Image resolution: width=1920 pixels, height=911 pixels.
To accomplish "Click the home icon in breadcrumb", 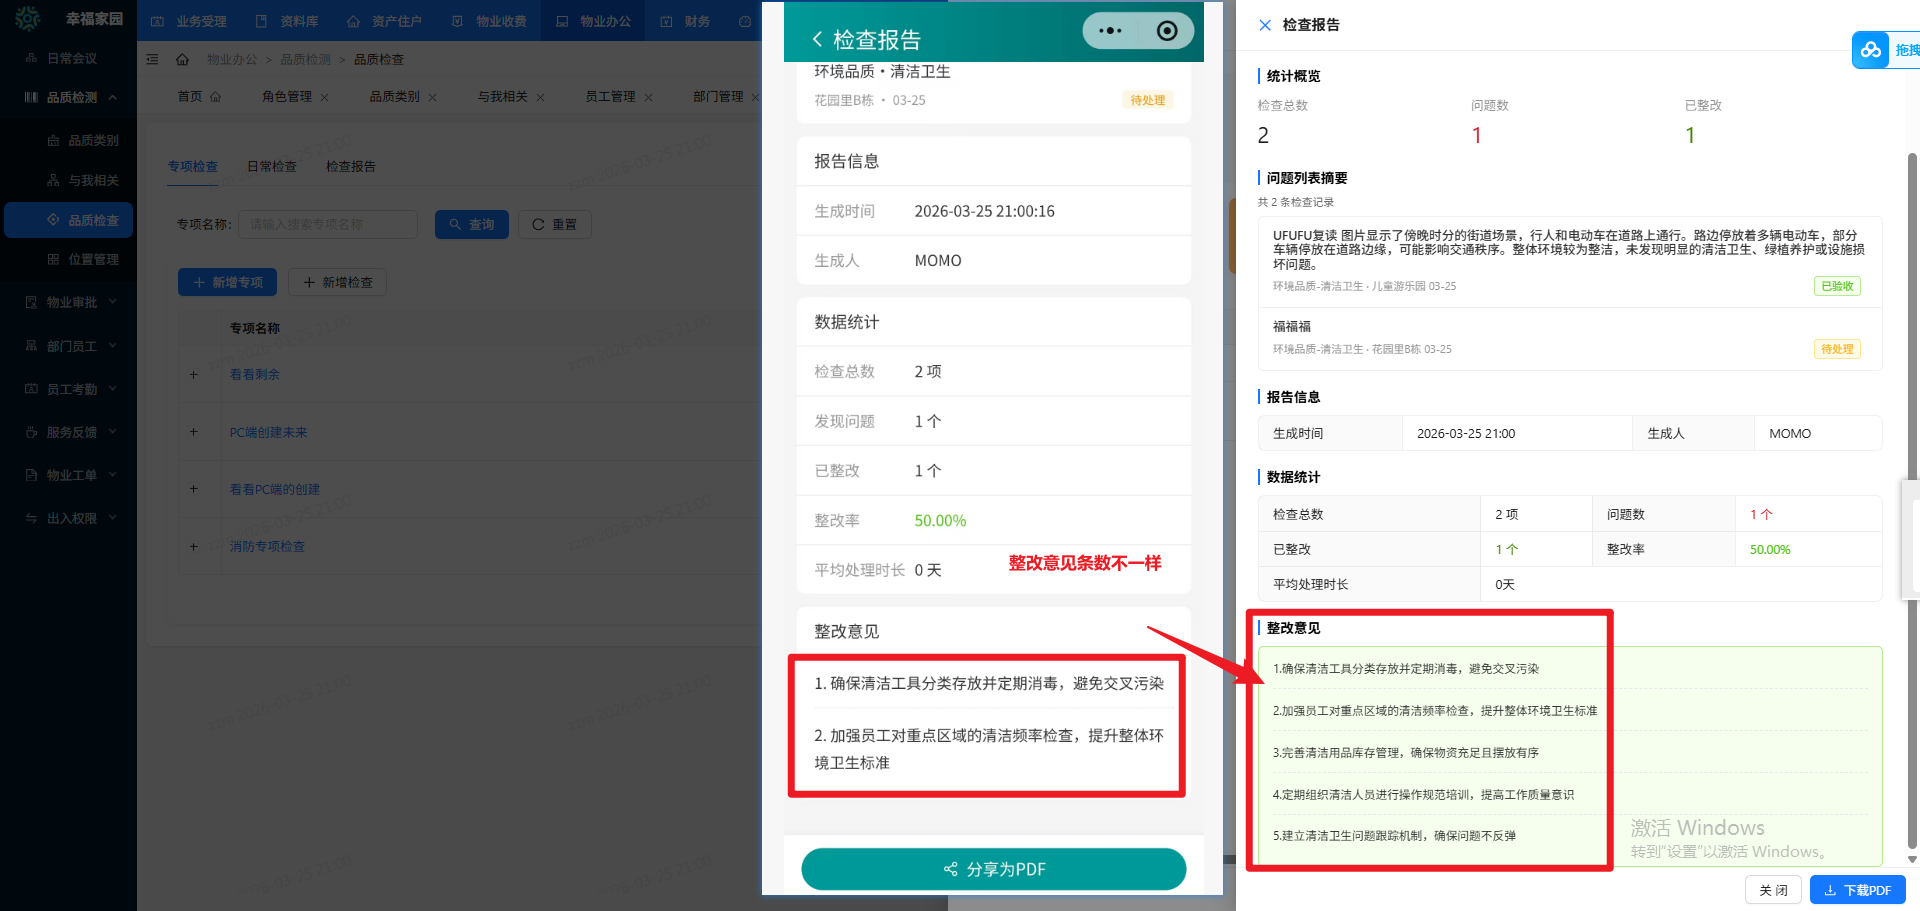I will (182, 60).
